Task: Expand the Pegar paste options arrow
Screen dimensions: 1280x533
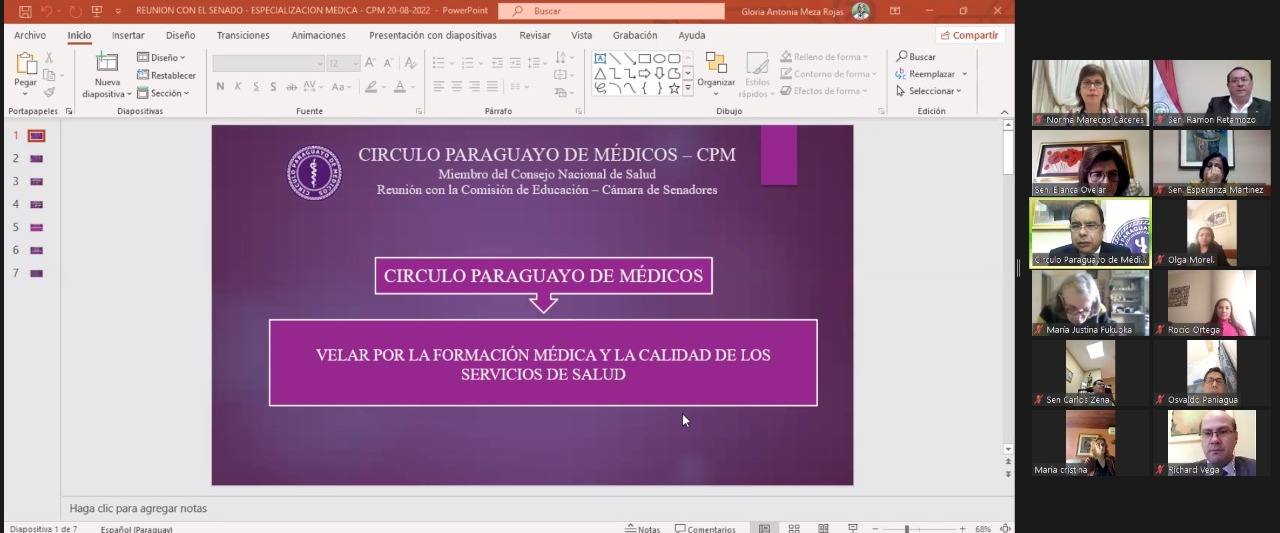Action: pyautogui.click(x=25, y=94)
